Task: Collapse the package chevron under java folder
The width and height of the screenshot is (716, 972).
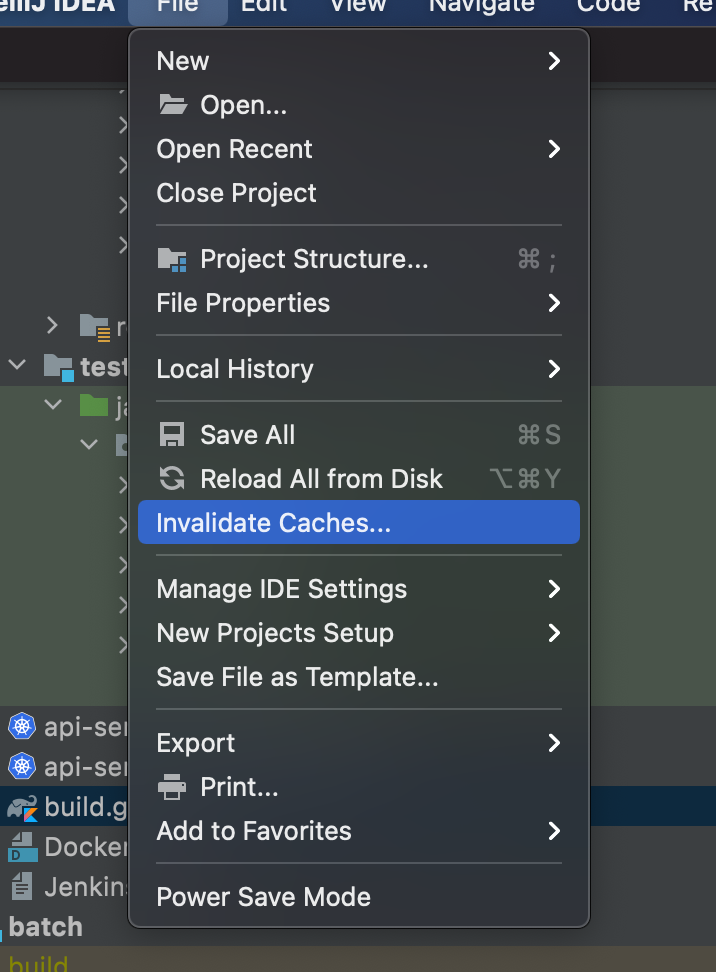Action: (89, 444)
